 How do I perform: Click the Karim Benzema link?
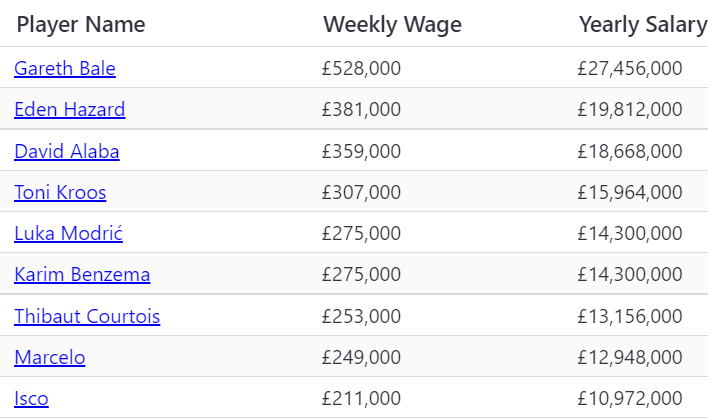tap(82, 274)
